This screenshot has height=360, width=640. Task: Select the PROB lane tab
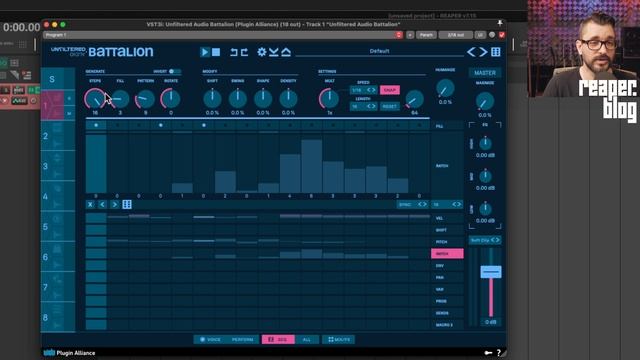tap(447, 301)
